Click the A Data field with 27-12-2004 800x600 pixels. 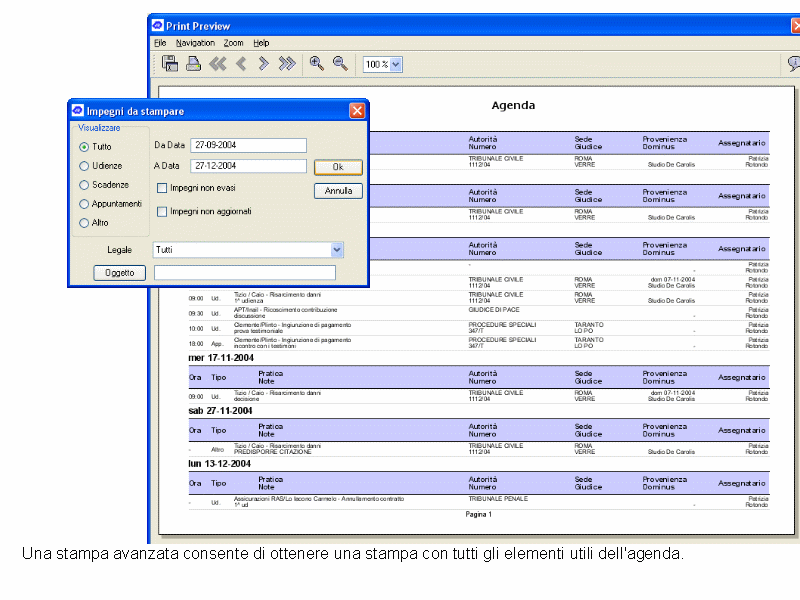[248, 166]
